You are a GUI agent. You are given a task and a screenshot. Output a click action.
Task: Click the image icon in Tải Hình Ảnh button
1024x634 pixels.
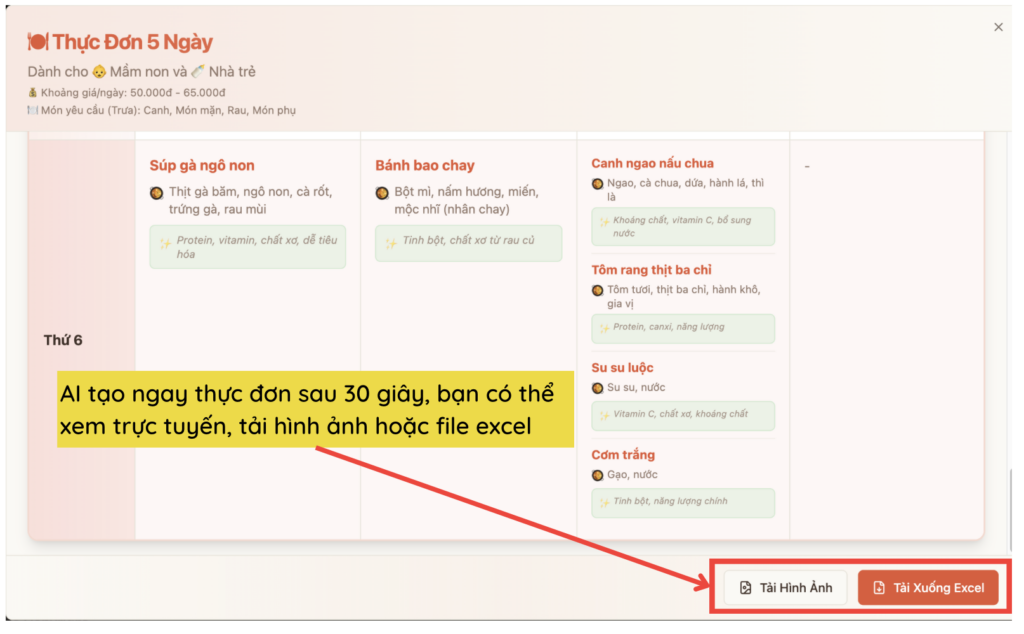click(745, 588)
